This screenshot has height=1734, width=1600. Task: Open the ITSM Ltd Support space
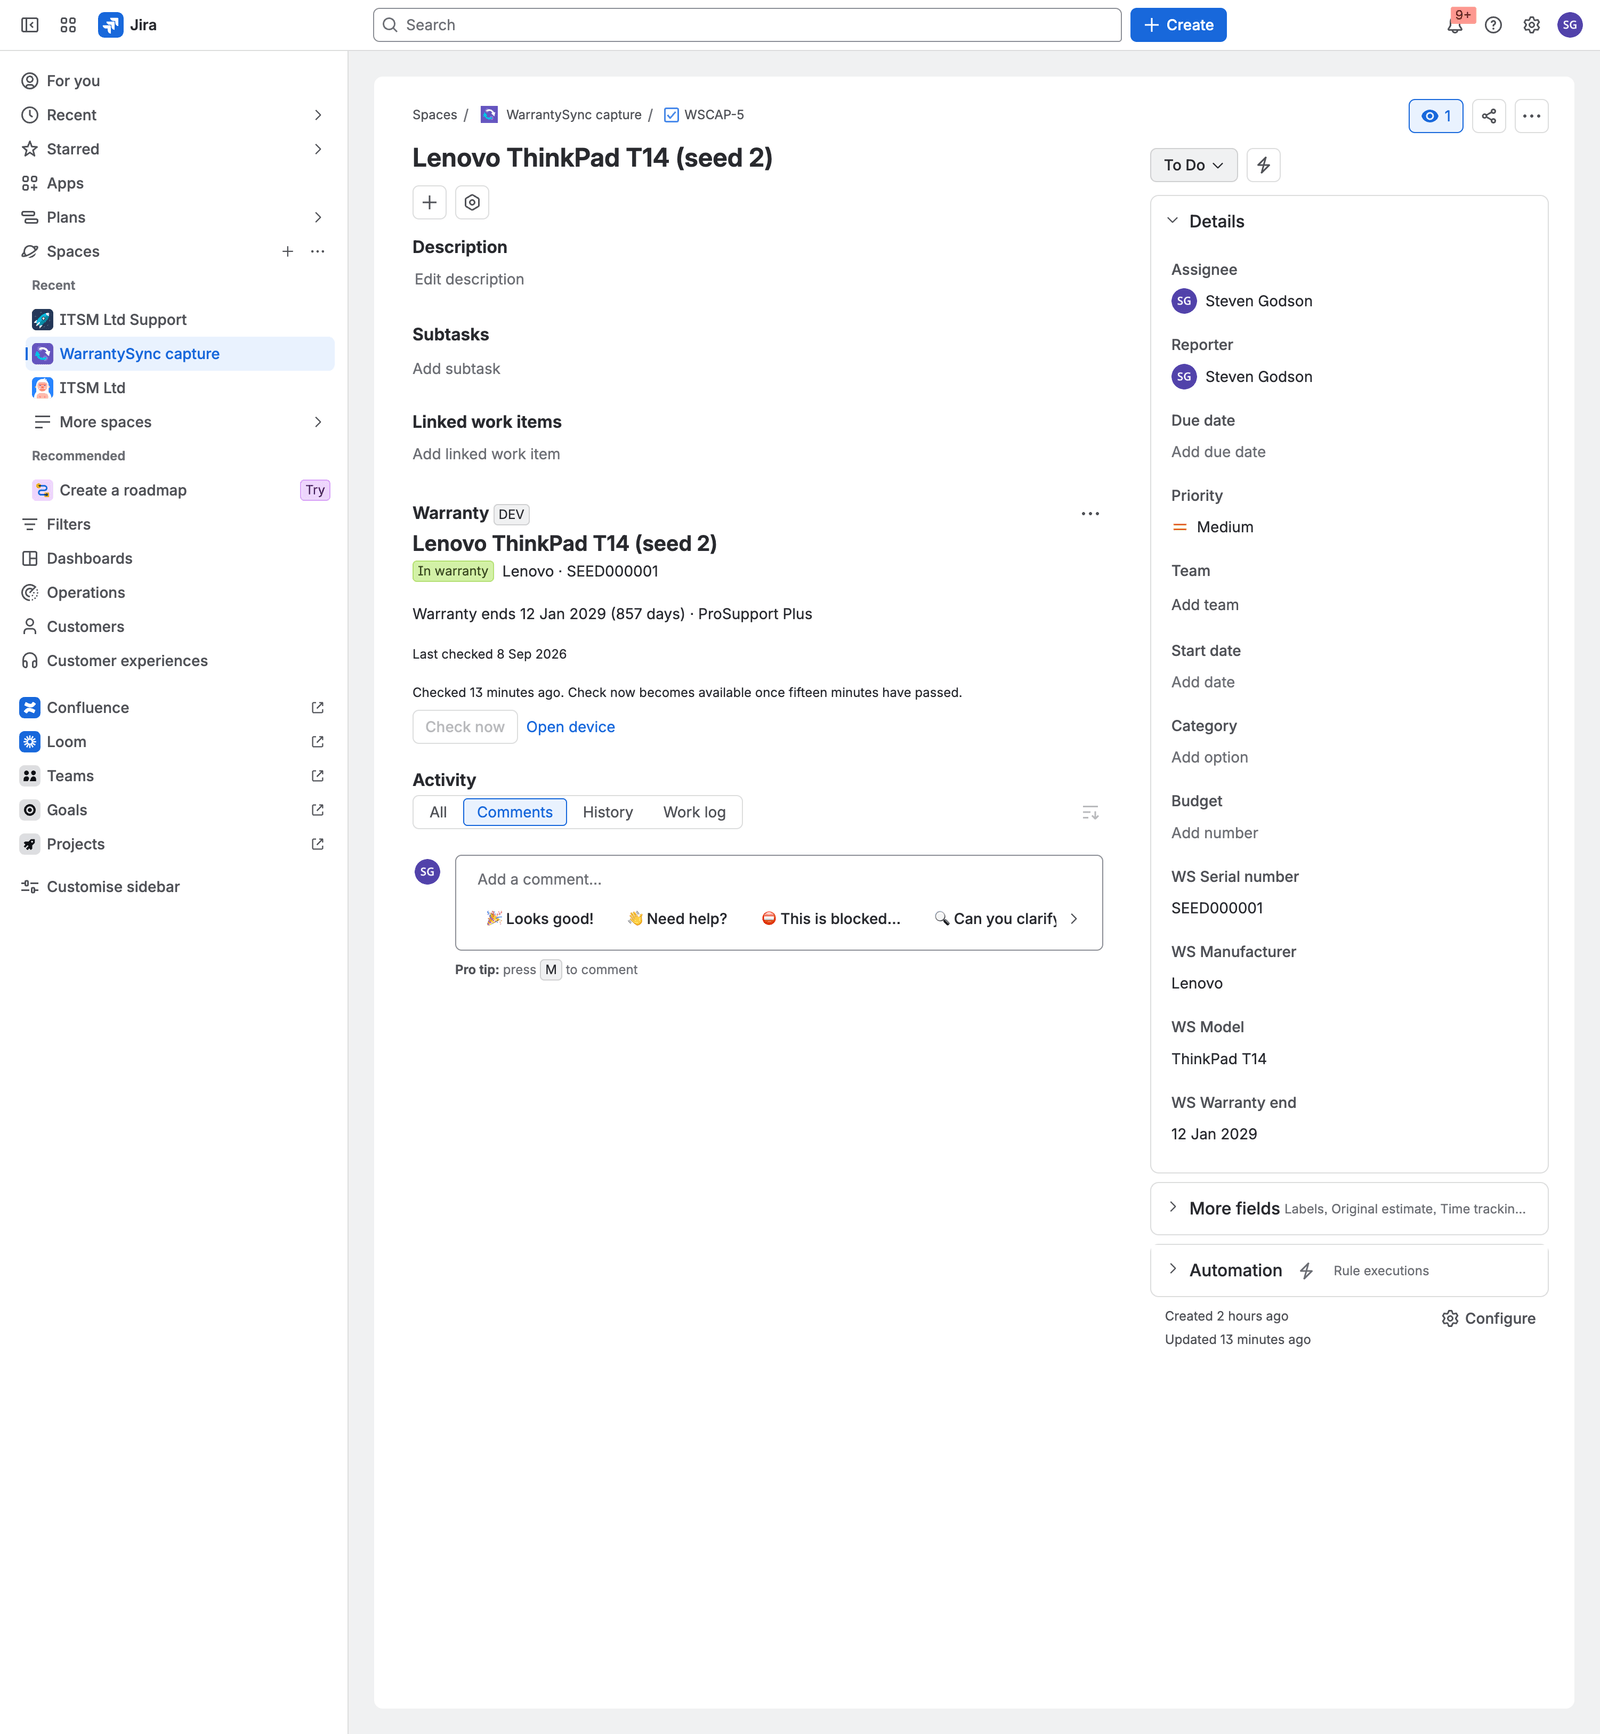(x=180, y=320)
